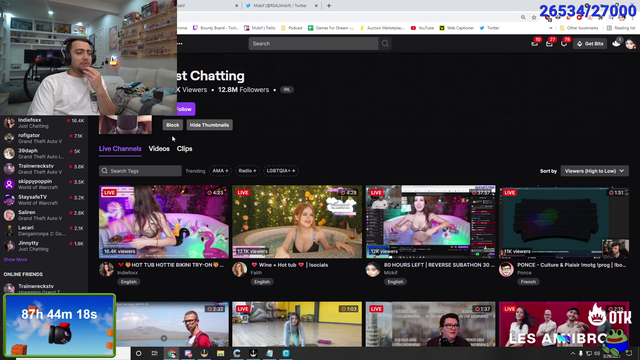Open Lacari channel in sidebar

[x=44, y=231]
